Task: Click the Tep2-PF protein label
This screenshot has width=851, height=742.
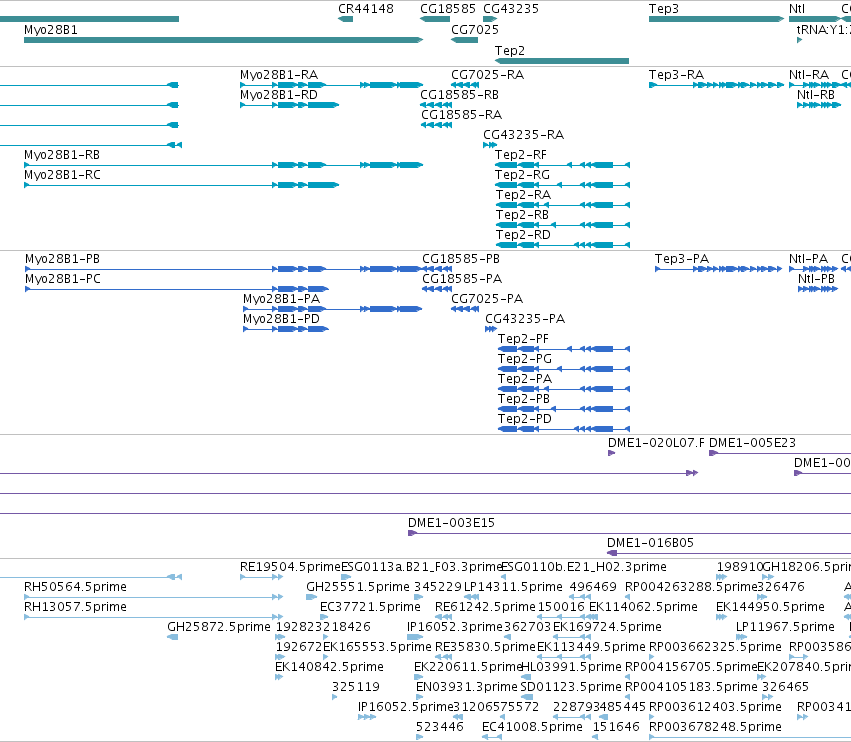Action: click(x=523, y=339)
